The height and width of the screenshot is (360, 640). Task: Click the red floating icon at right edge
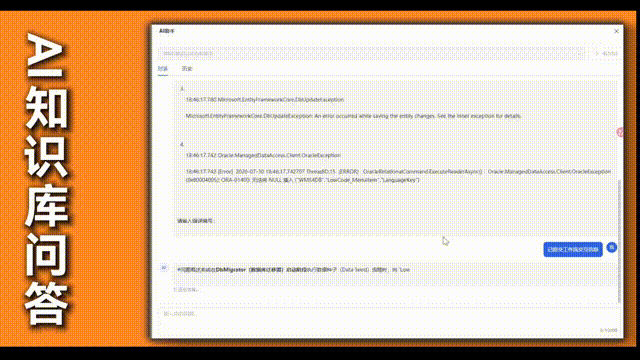coord(620,132)
